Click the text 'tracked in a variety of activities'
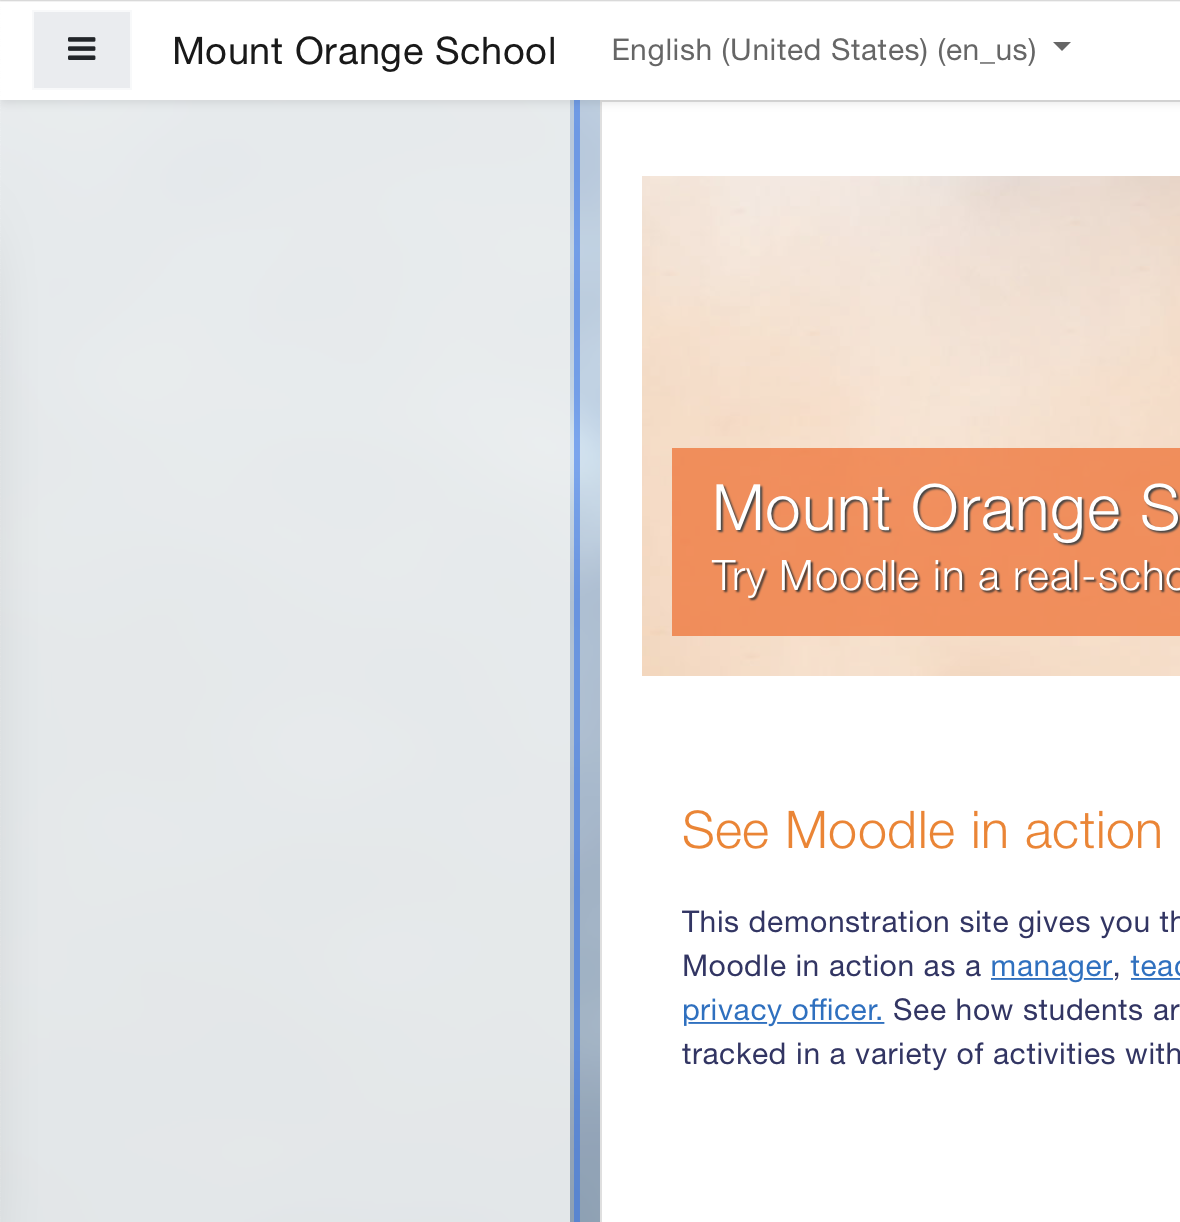Screen dimensions: 1180x1222 pyautogui.click(x=899, y=1054)
